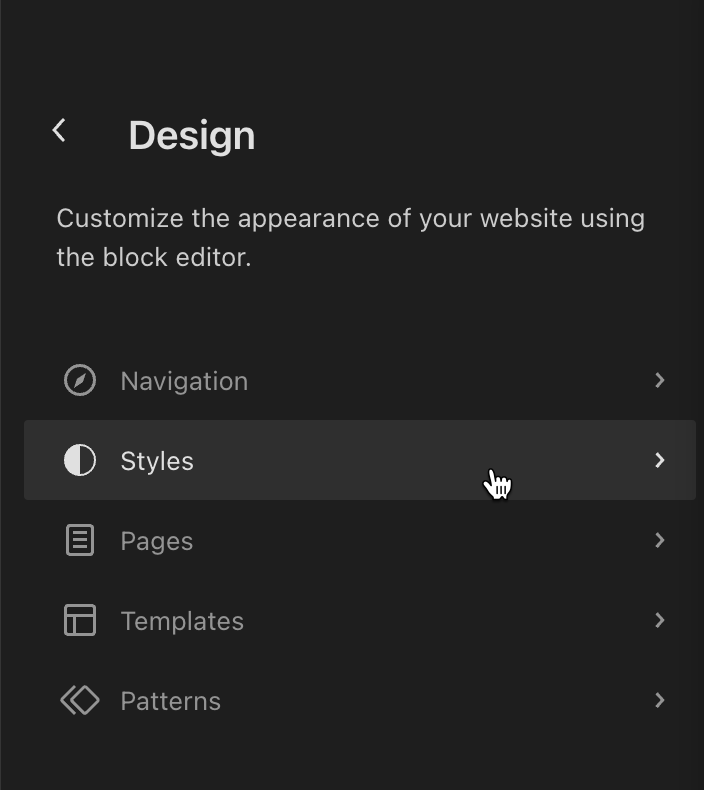Select the Styles menu label
This screenshot has height=790, width=704.
(157, 461)
